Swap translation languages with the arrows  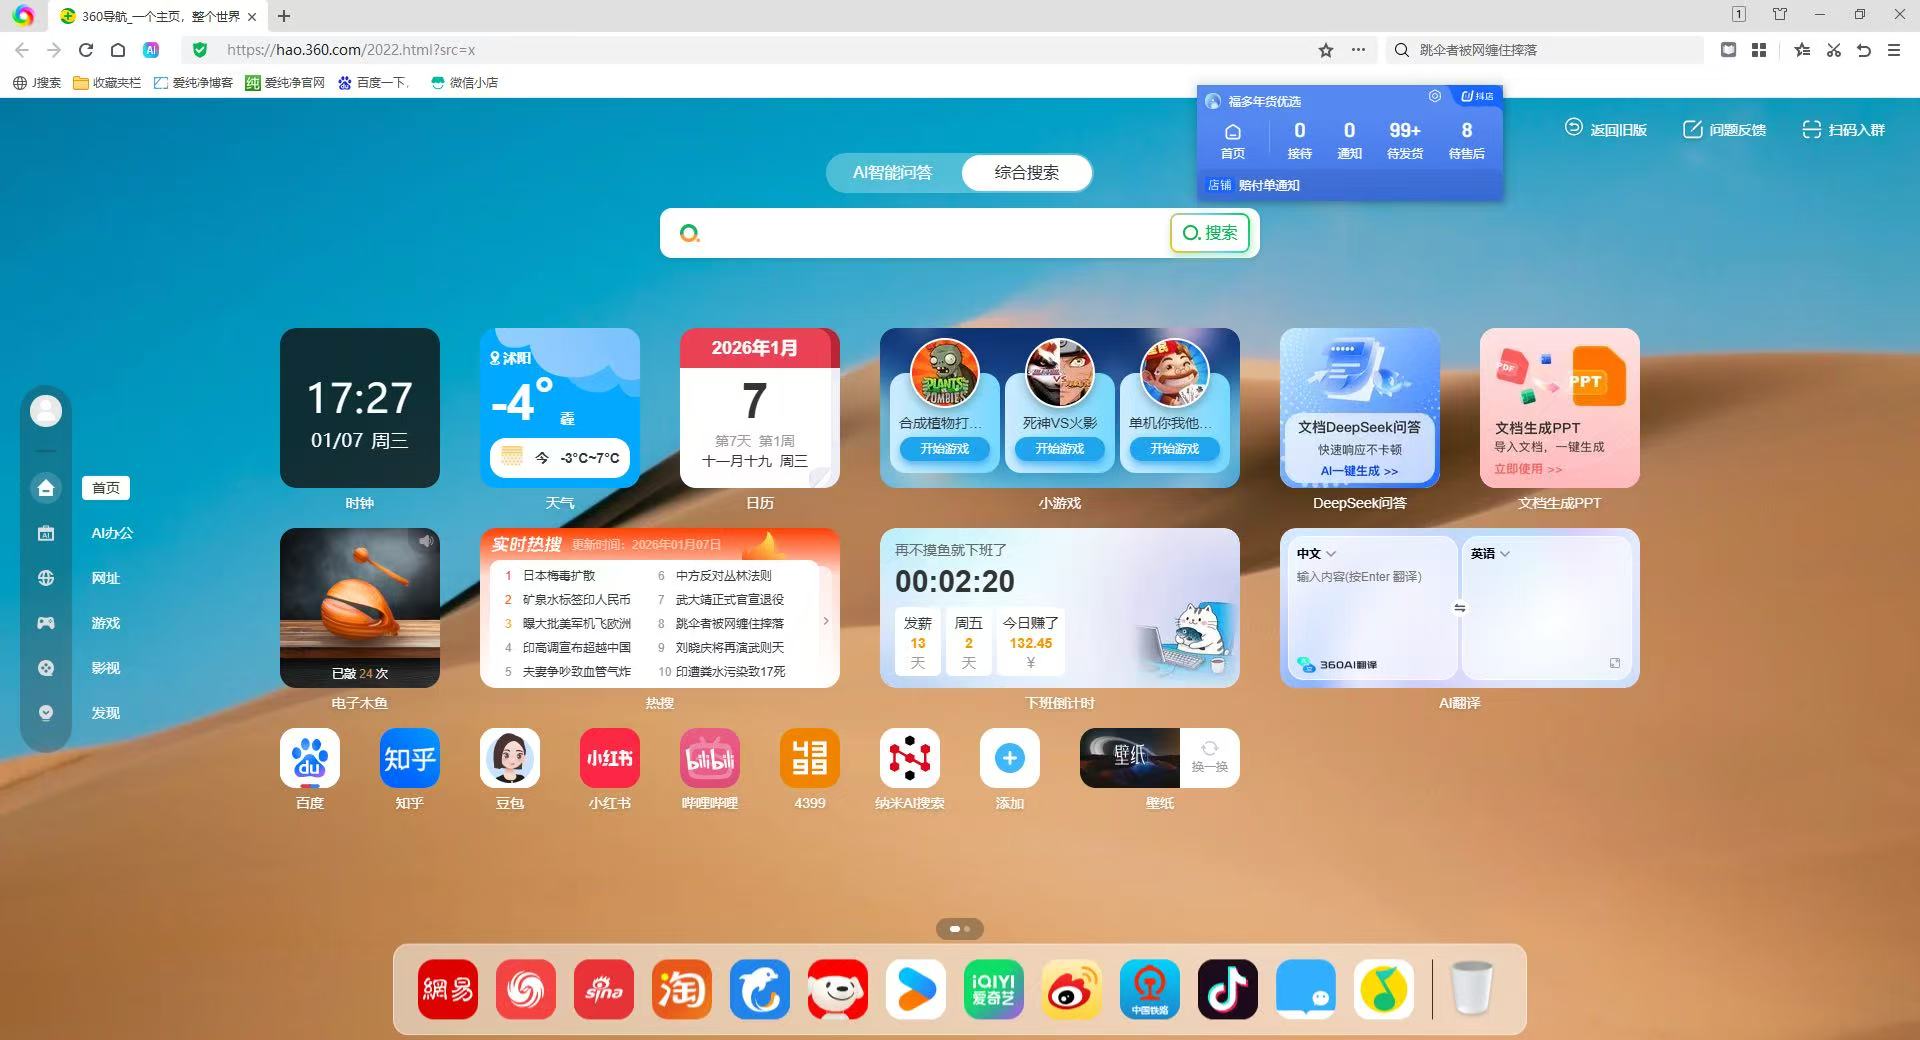pos(1460,608)
